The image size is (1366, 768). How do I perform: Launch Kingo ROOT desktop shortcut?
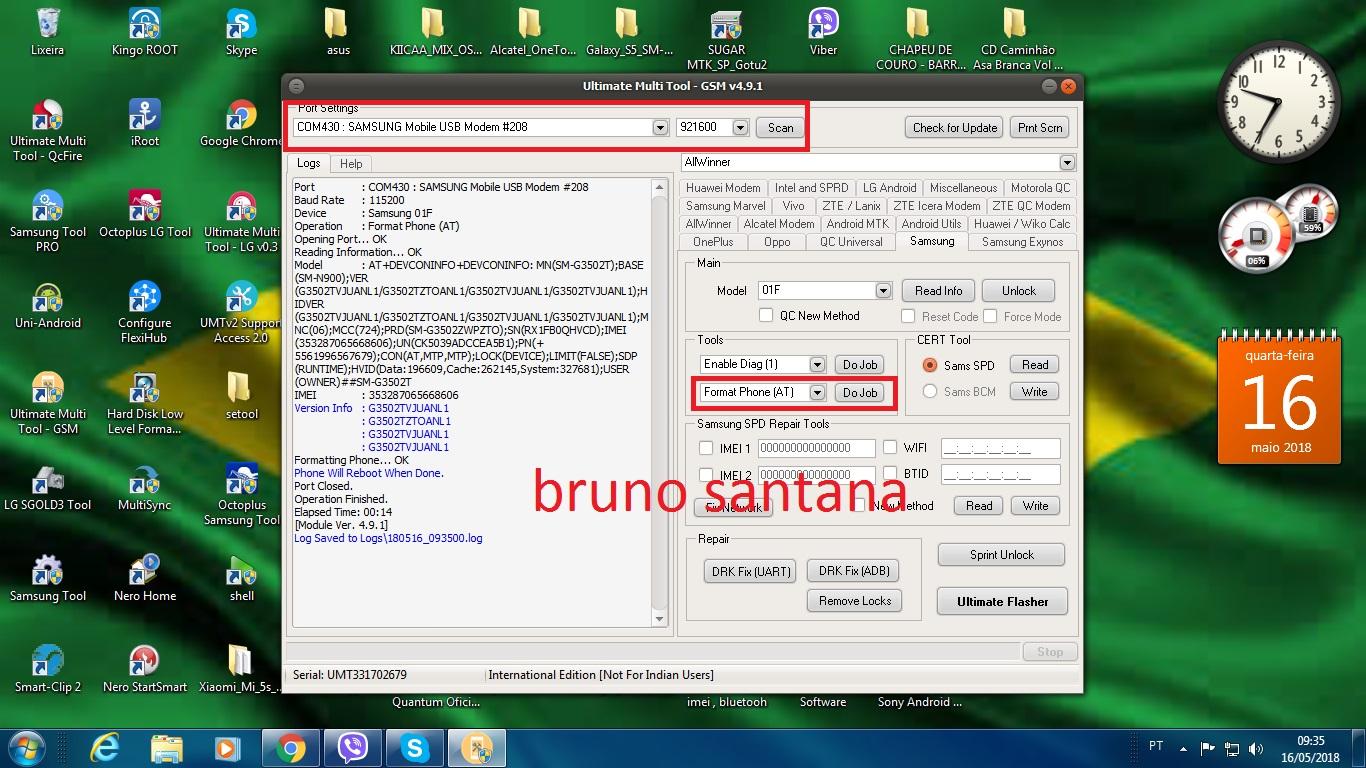[145, 32]
